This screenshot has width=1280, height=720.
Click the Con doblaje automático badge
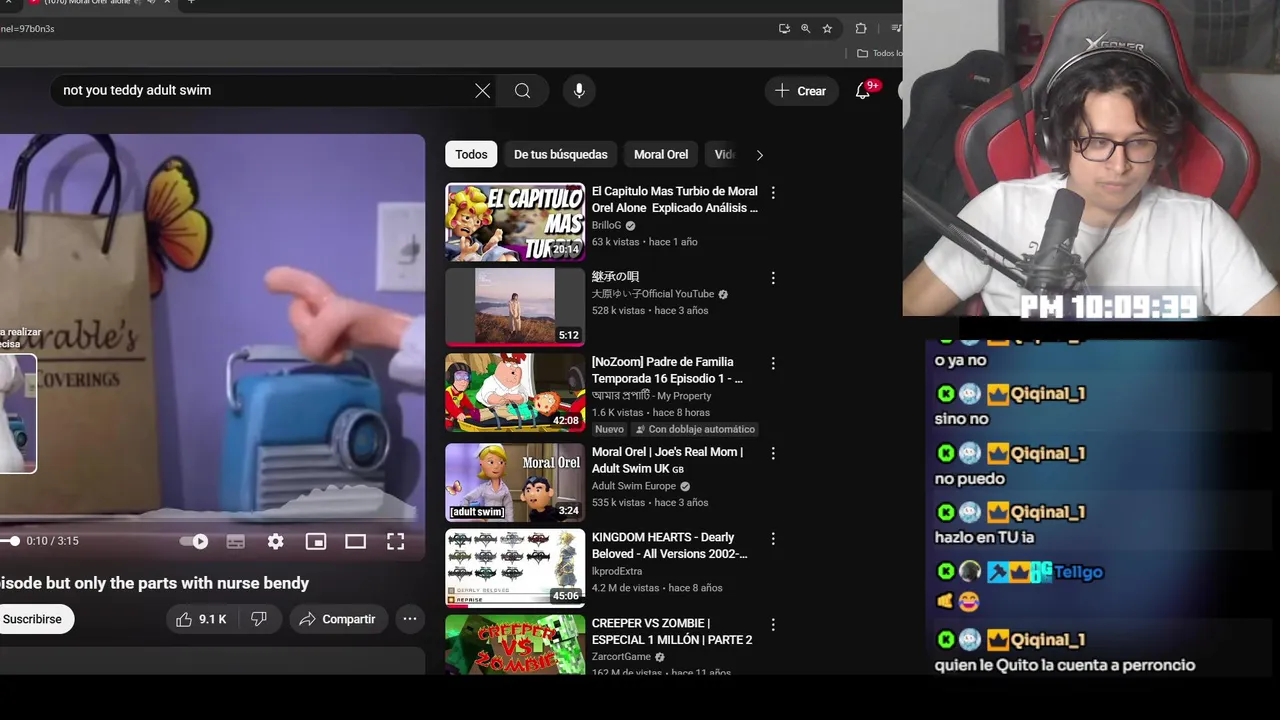694,430
